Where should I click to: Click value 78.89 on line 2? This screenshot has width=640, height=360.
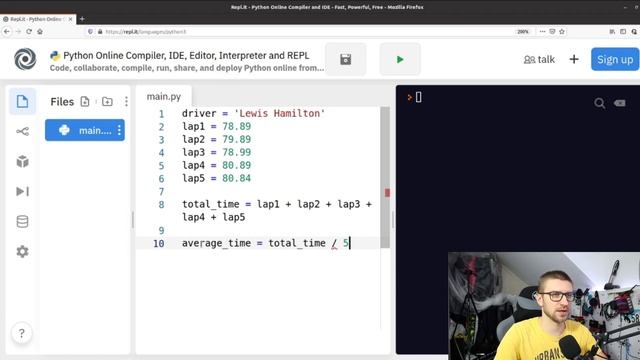click(236, 127)
